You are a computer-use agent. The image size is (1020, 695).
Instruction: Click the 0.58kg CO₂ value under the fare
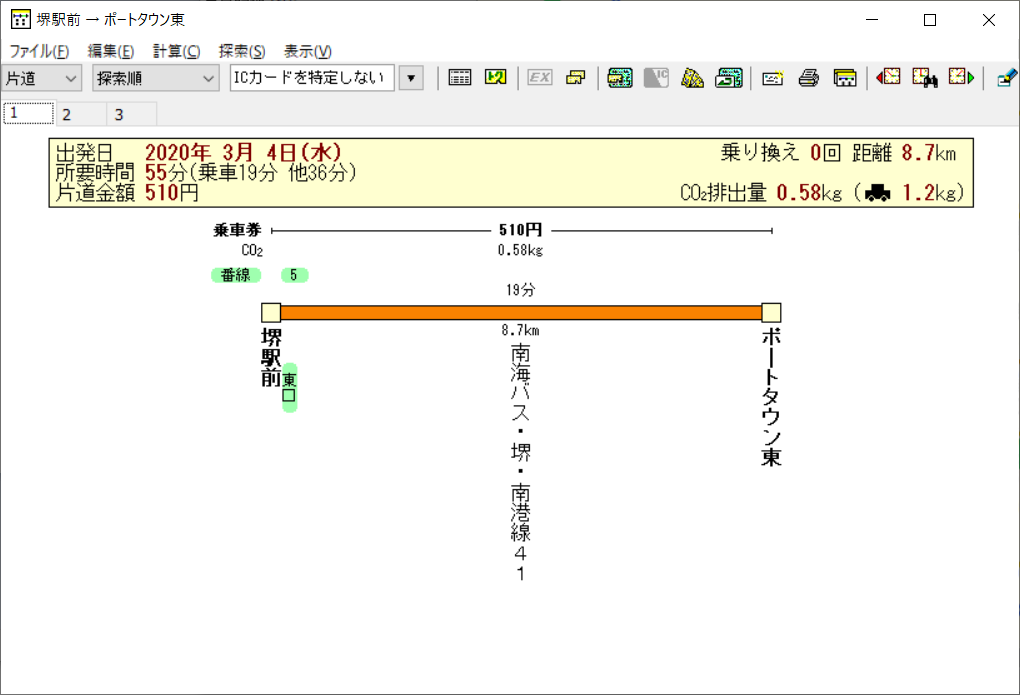[x=520, y=250]
